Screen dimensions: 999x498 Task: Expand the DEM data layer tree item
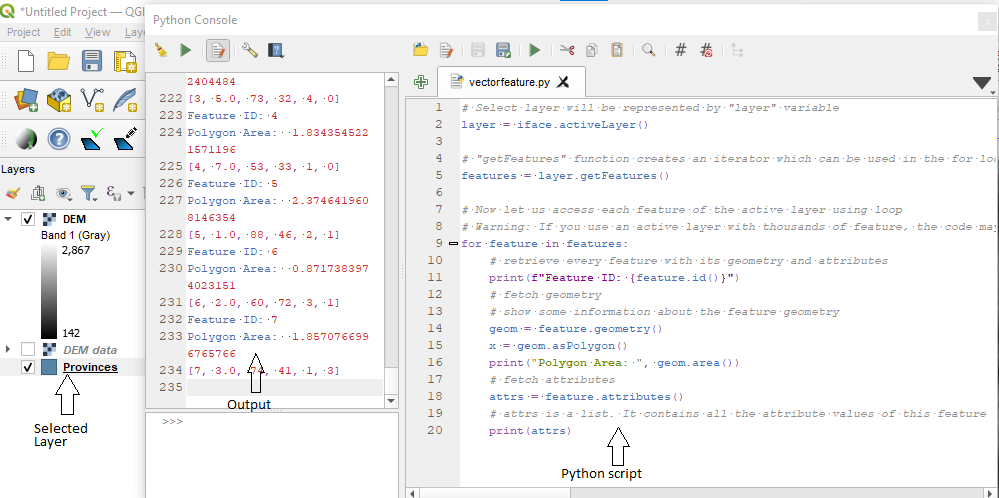coord(9,349)
